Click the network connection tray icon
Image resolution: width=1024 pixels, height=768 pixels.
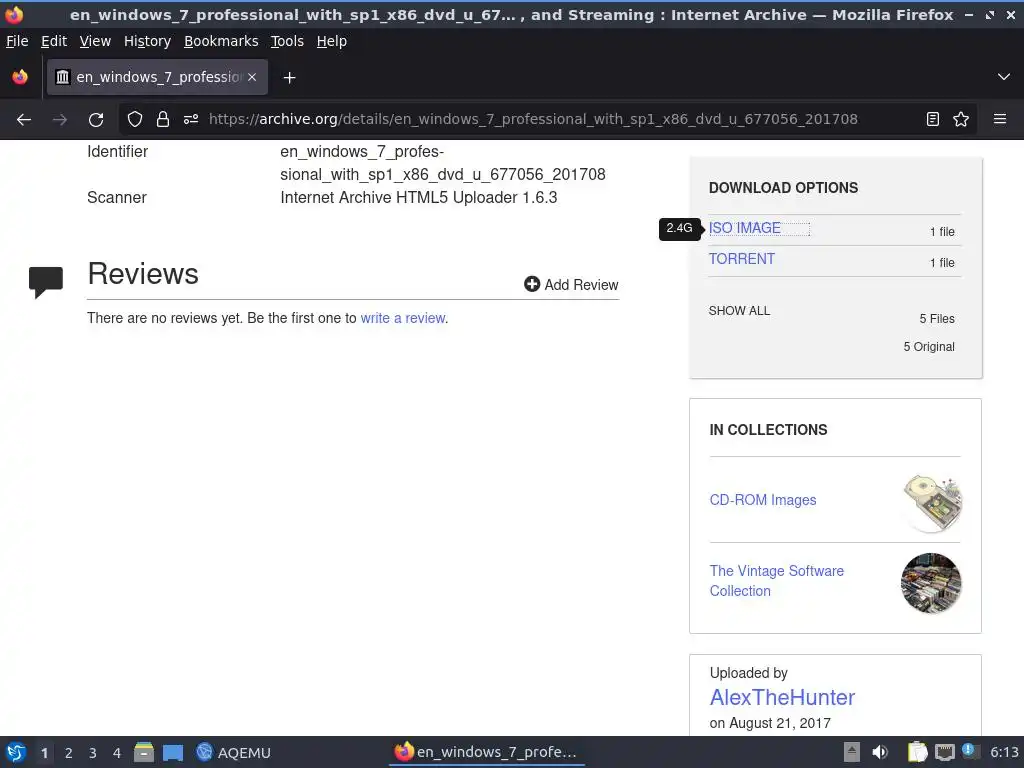(x=944, y=752)
